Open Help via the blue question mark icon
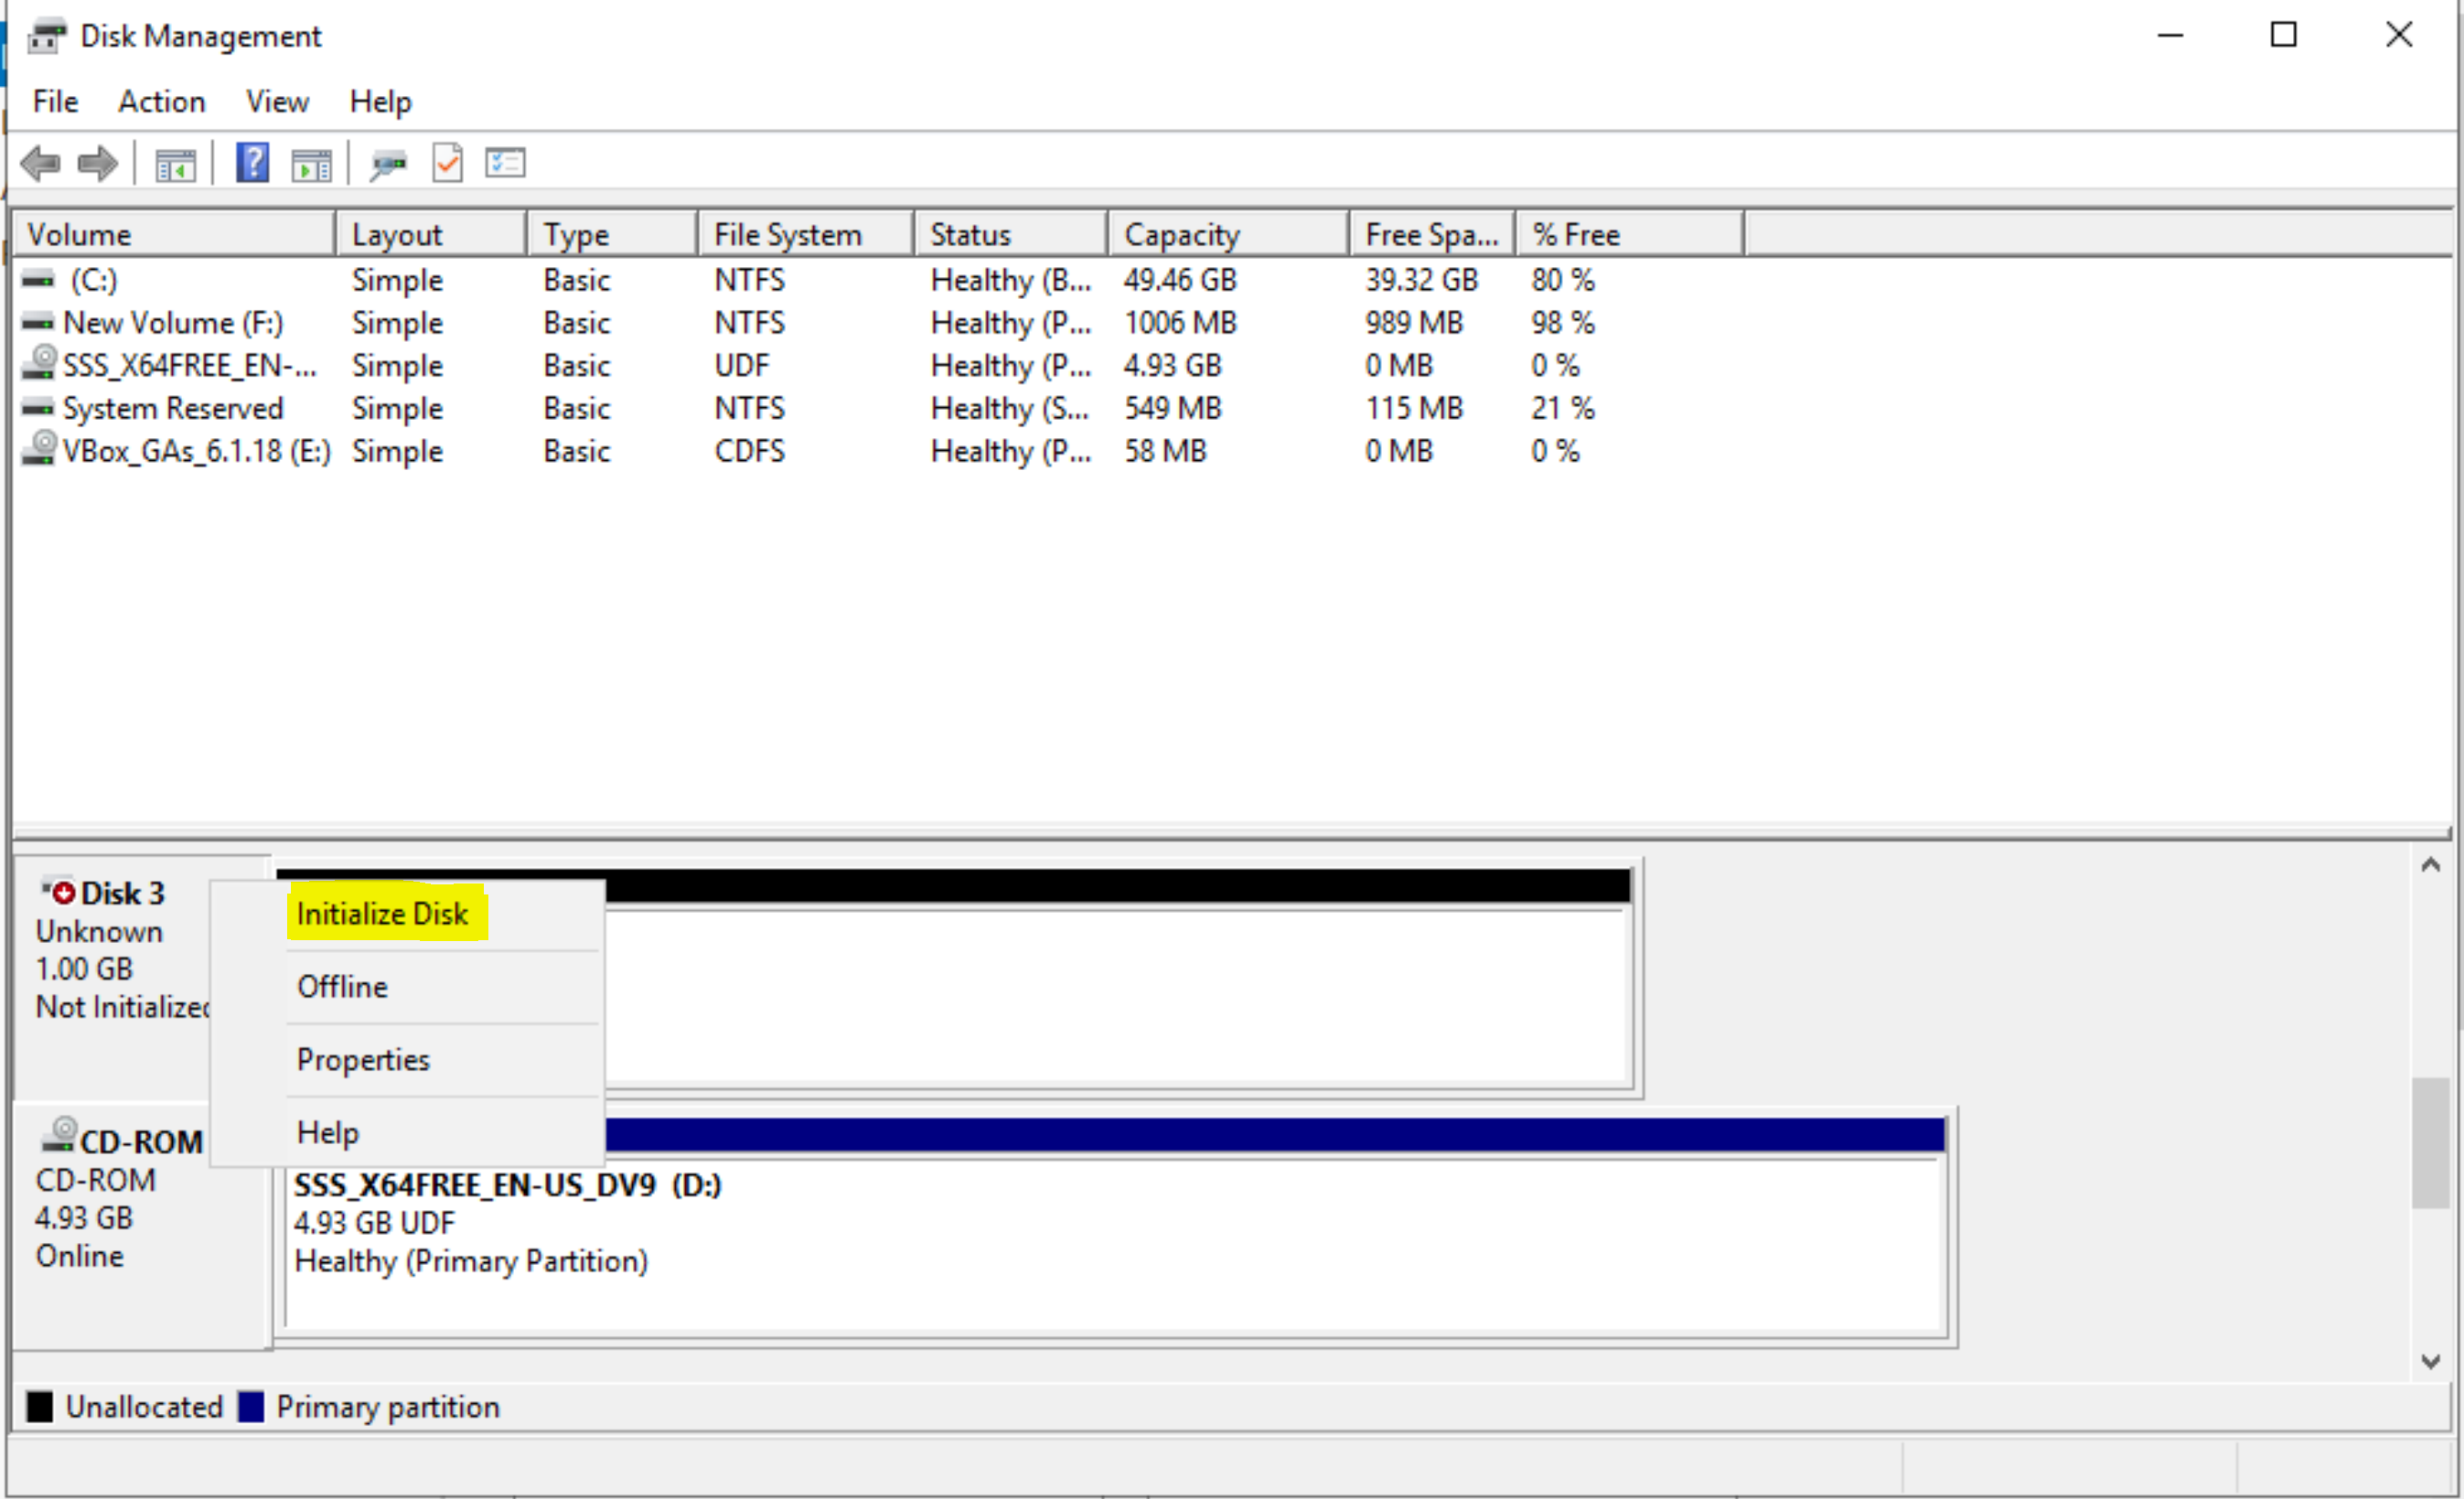The height and width of the screenshot is (1499, 2464). (x=252, y=162)
